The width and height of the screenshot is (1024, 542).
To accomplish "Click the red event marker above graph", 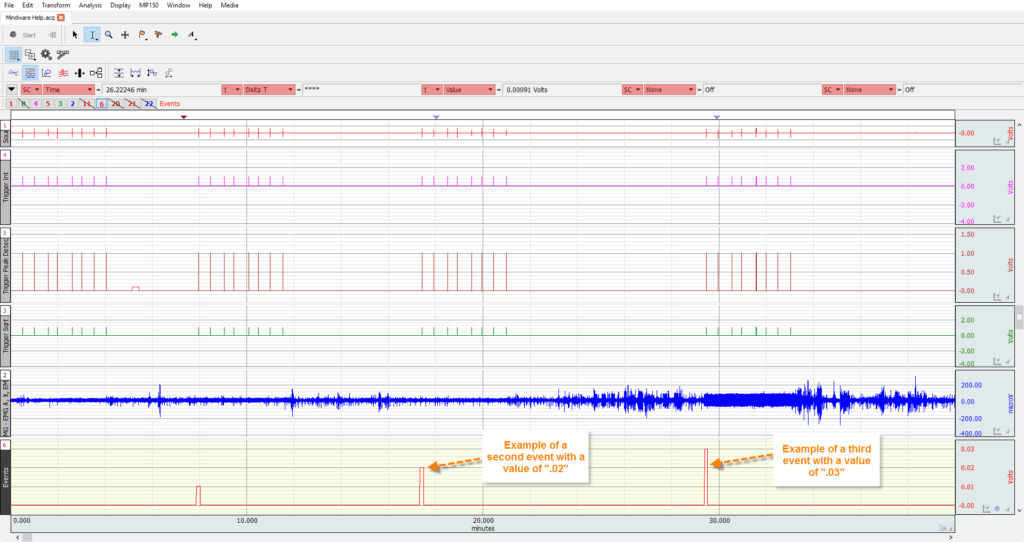I will coord(184,117).
